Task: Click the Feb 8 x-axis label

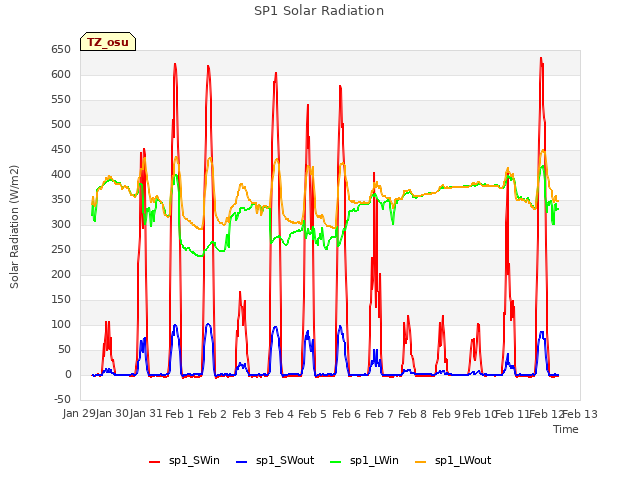Action: coord(413,414)
